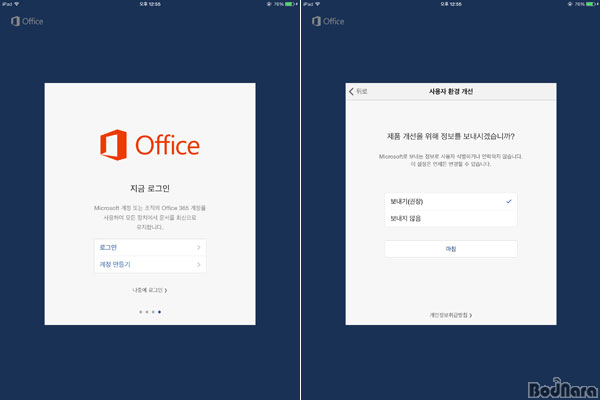Click the small Office logo atop the right screen

click(328, 21)
